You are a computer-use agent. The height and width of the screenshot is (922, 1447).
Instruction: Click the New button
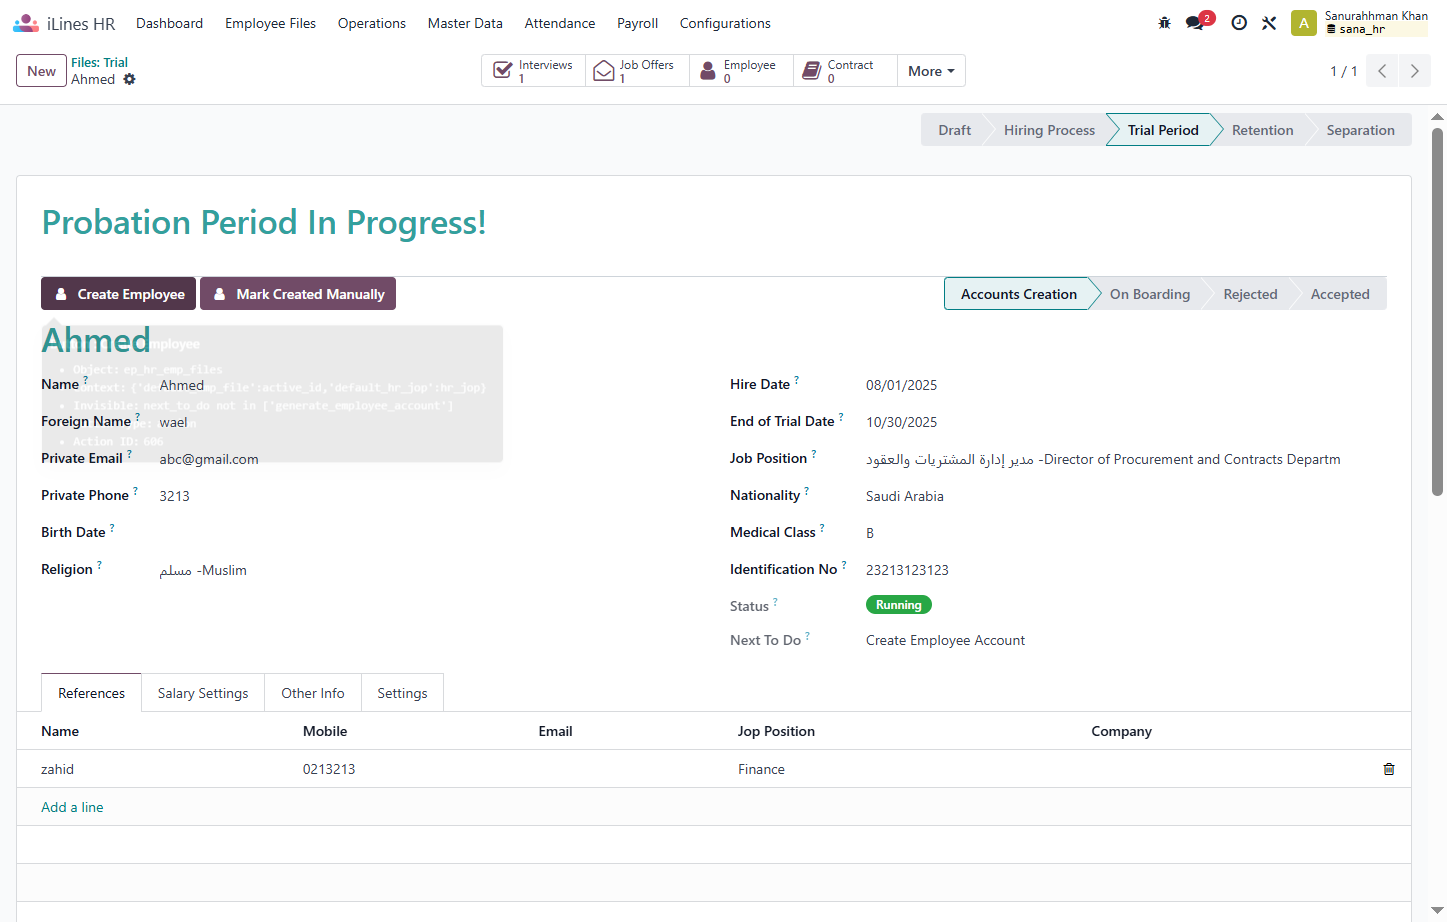tap(41, 71)
